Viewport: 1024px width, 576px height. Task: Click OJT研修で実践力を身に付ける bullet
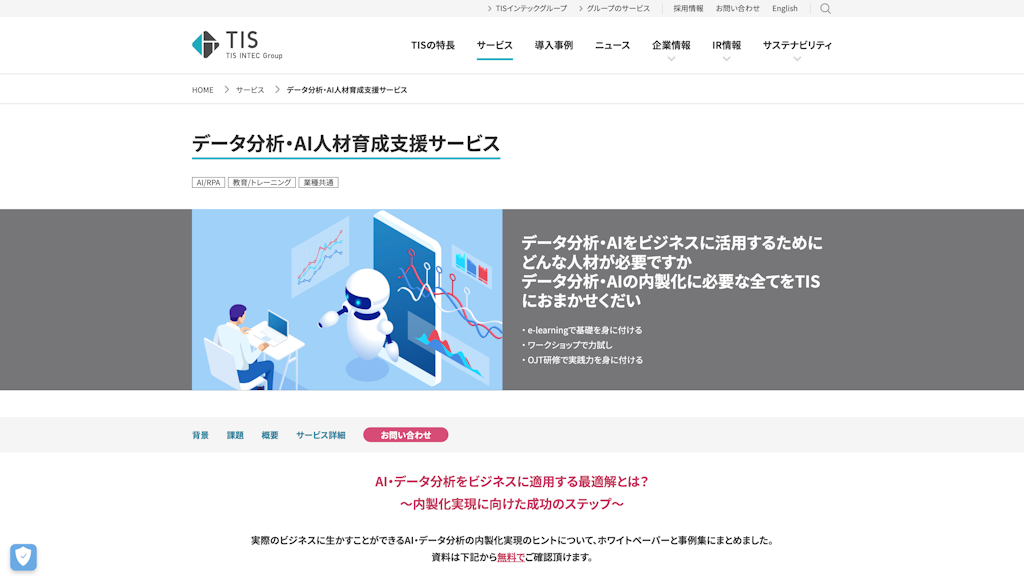[582, 360]
